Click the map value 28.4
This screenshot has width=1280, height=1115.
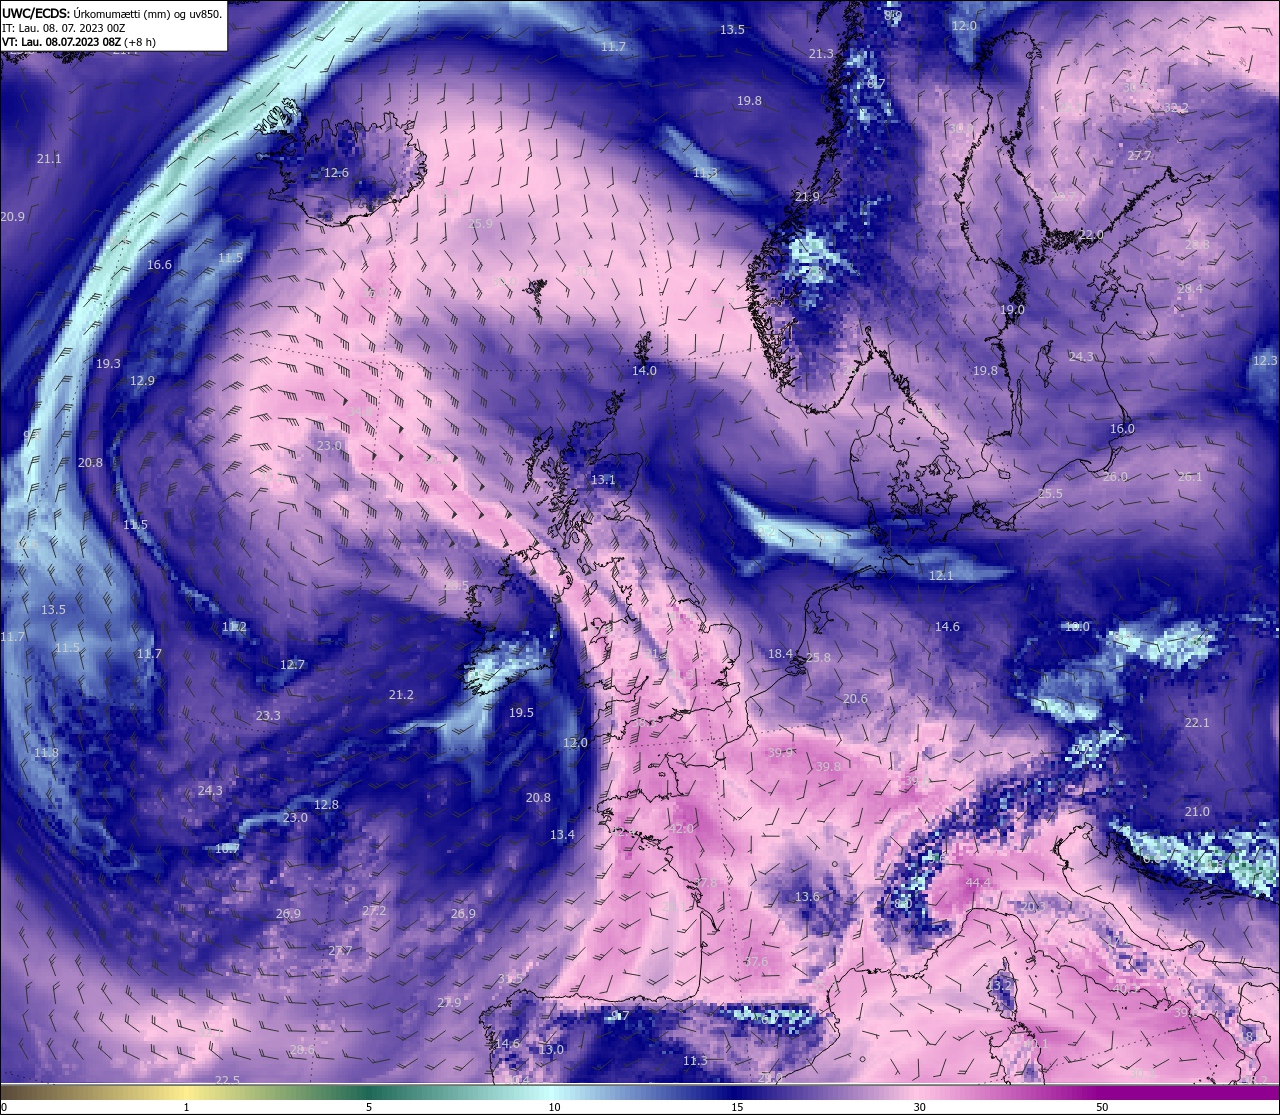pyautogui.click(x=1190, y=289)
